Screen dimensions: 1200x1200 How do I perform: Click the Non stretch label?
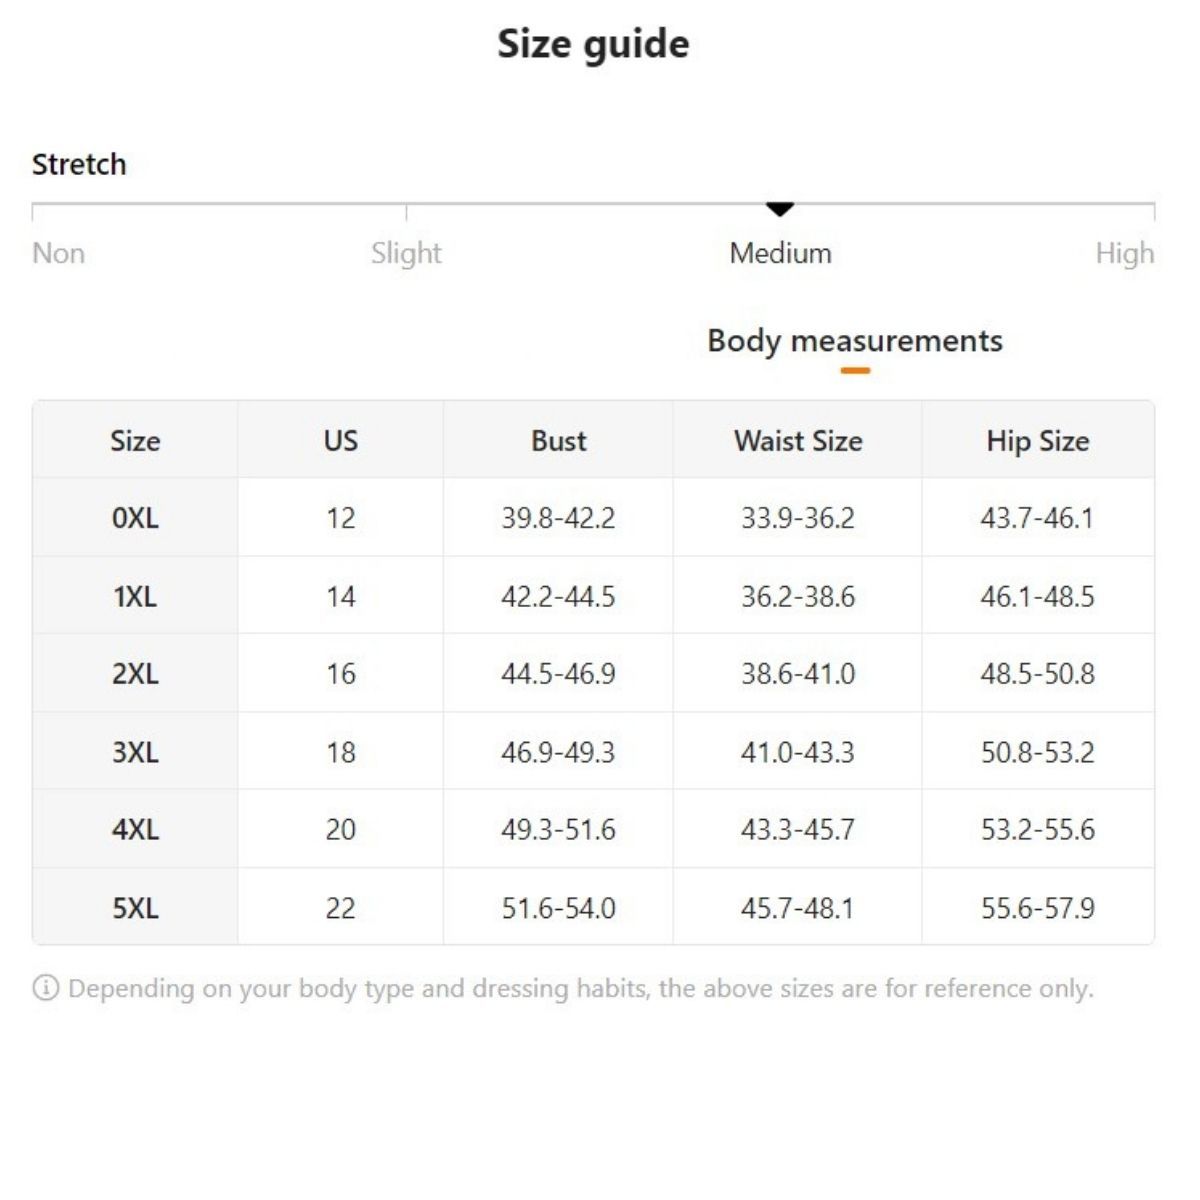coord(58,253)
